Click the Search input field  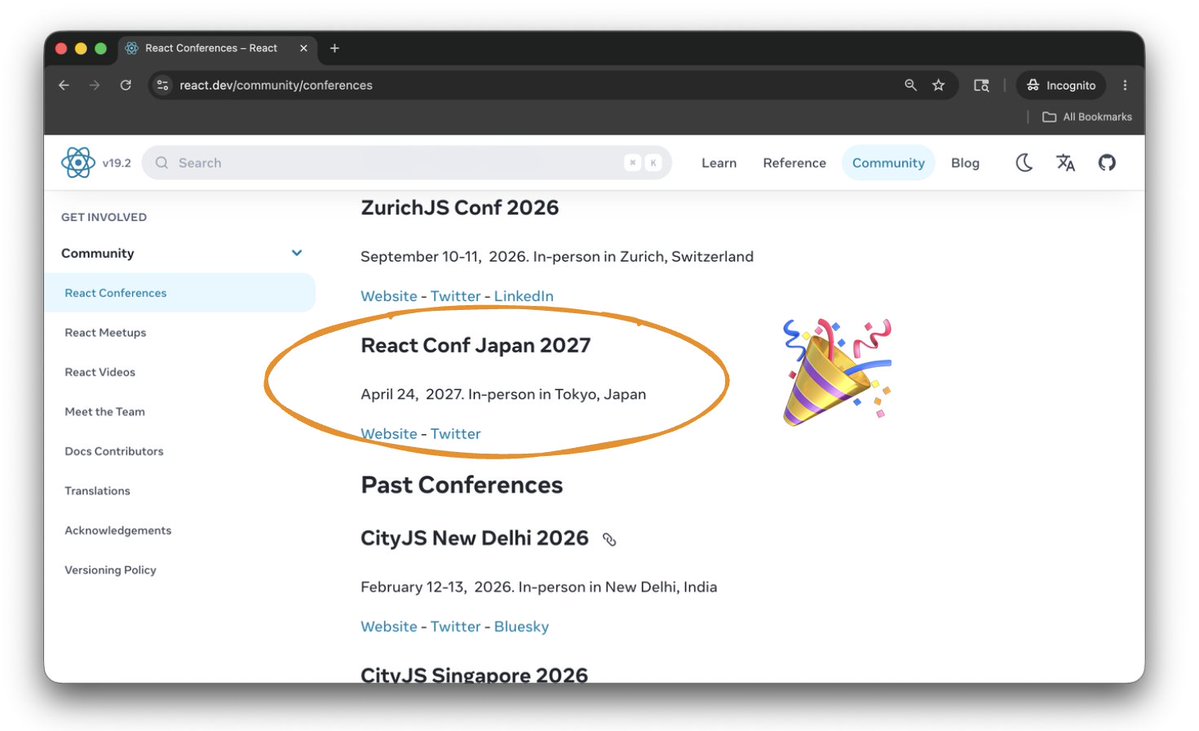(407, 162)
